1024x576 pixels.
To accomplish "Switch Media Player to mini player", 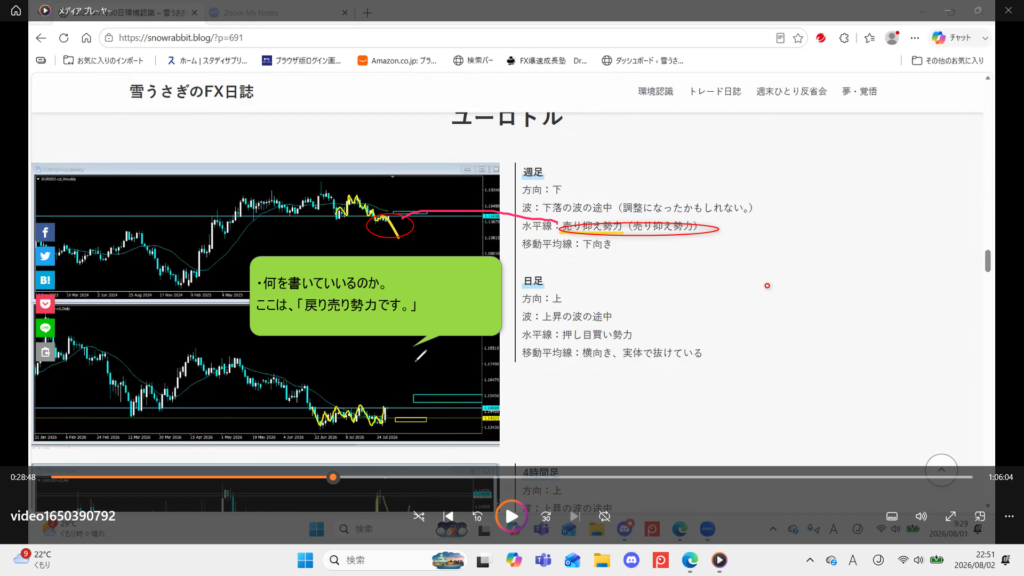I will click(980, 516).
